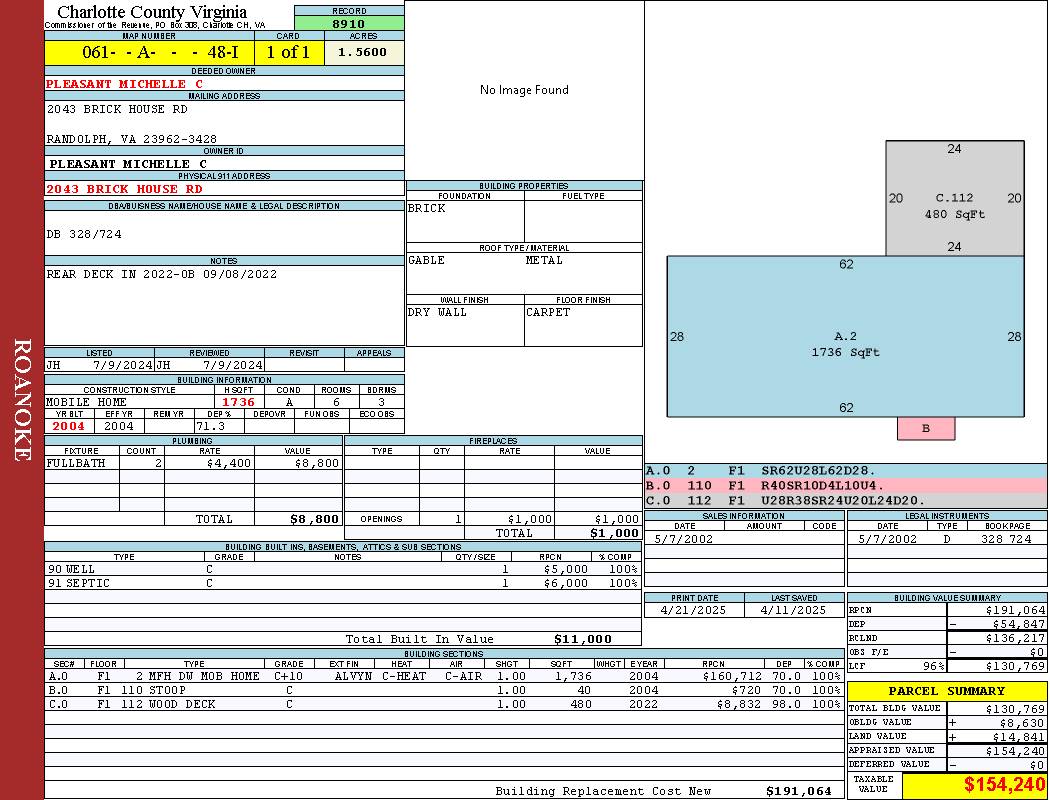Screen dimensions: 1050x800
Task: Click the notes text REAR DECK IN 2022
Action: 162,274
